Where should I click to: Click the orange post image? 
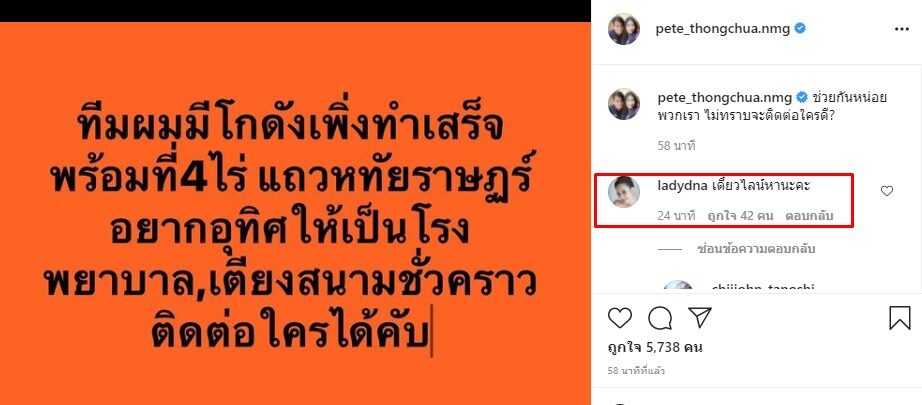(x=295, y=213)
